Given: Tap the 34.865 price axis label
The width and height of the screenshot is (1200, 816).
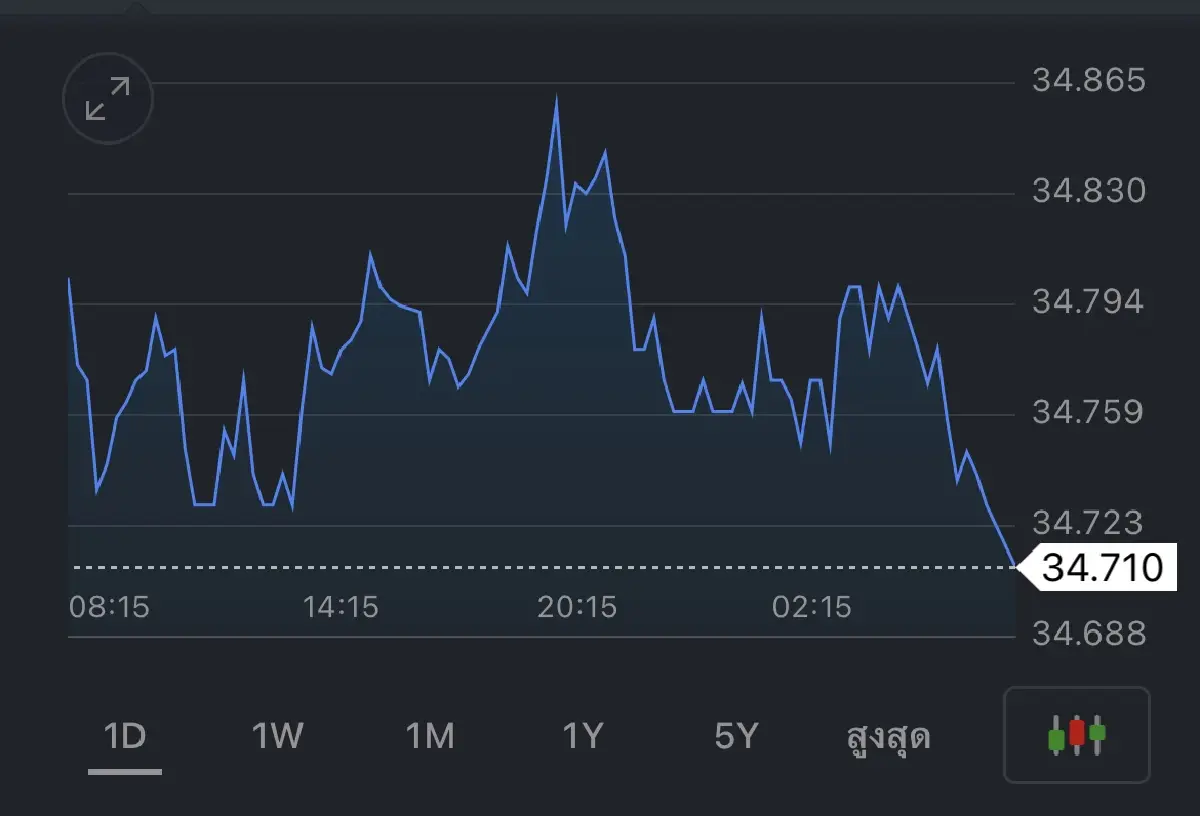Looking at the screenshot, I should 1089,80.
